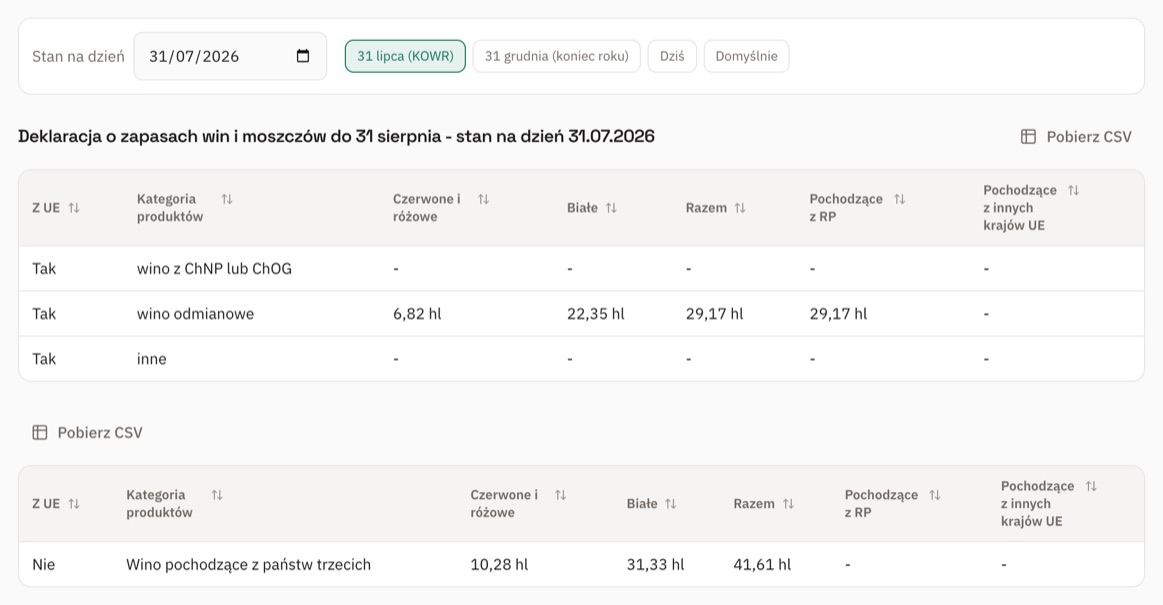Sort top table by Z UE column
1163x605 pixels.
tap(73, 208)
